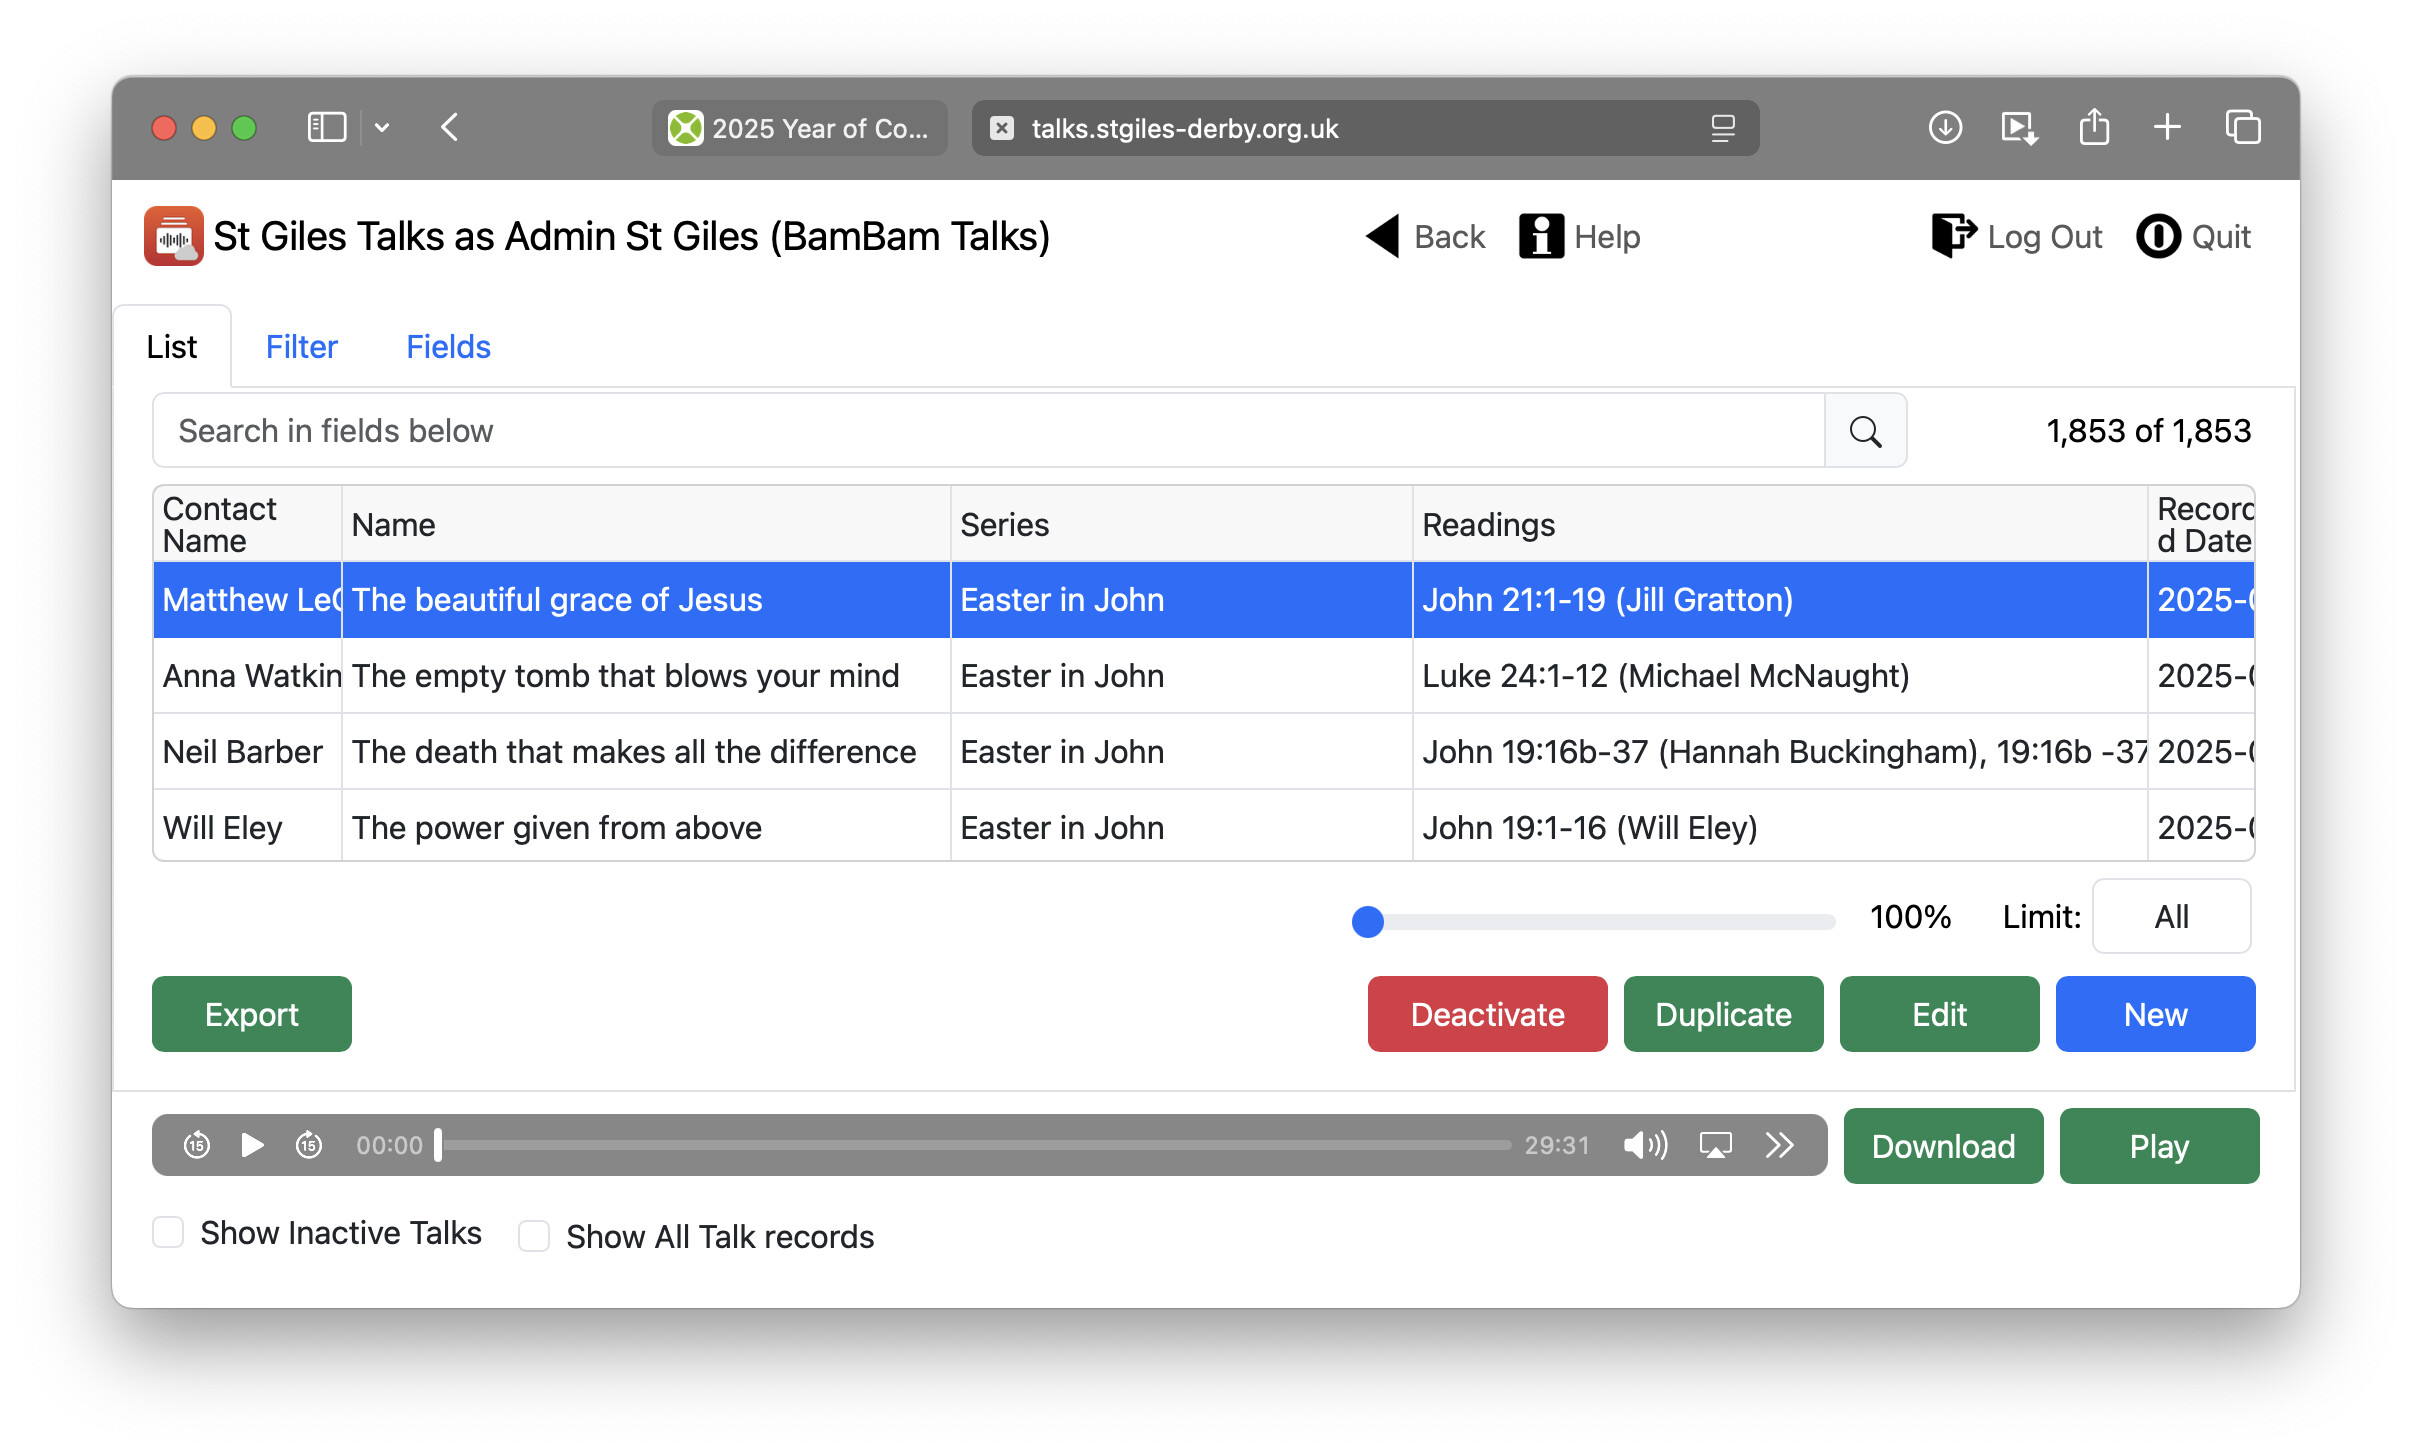Click the Recorded Date column header
The image size is (2412, 1456).
click(x=2202, y=524)
